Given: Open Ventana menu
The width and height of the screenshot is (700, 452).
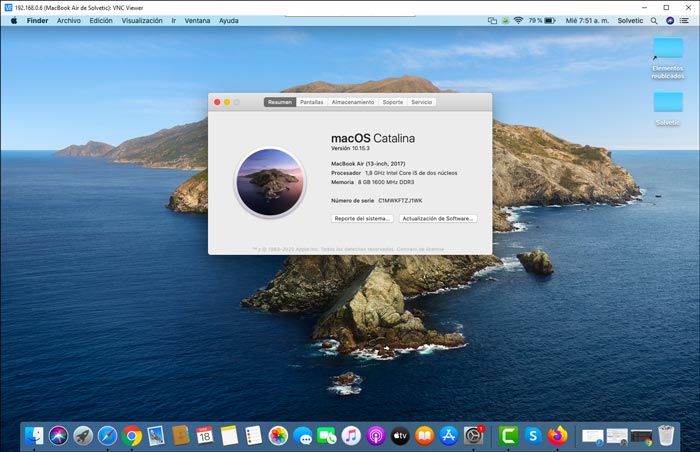Looking at the screenshot, I should 197,21.
